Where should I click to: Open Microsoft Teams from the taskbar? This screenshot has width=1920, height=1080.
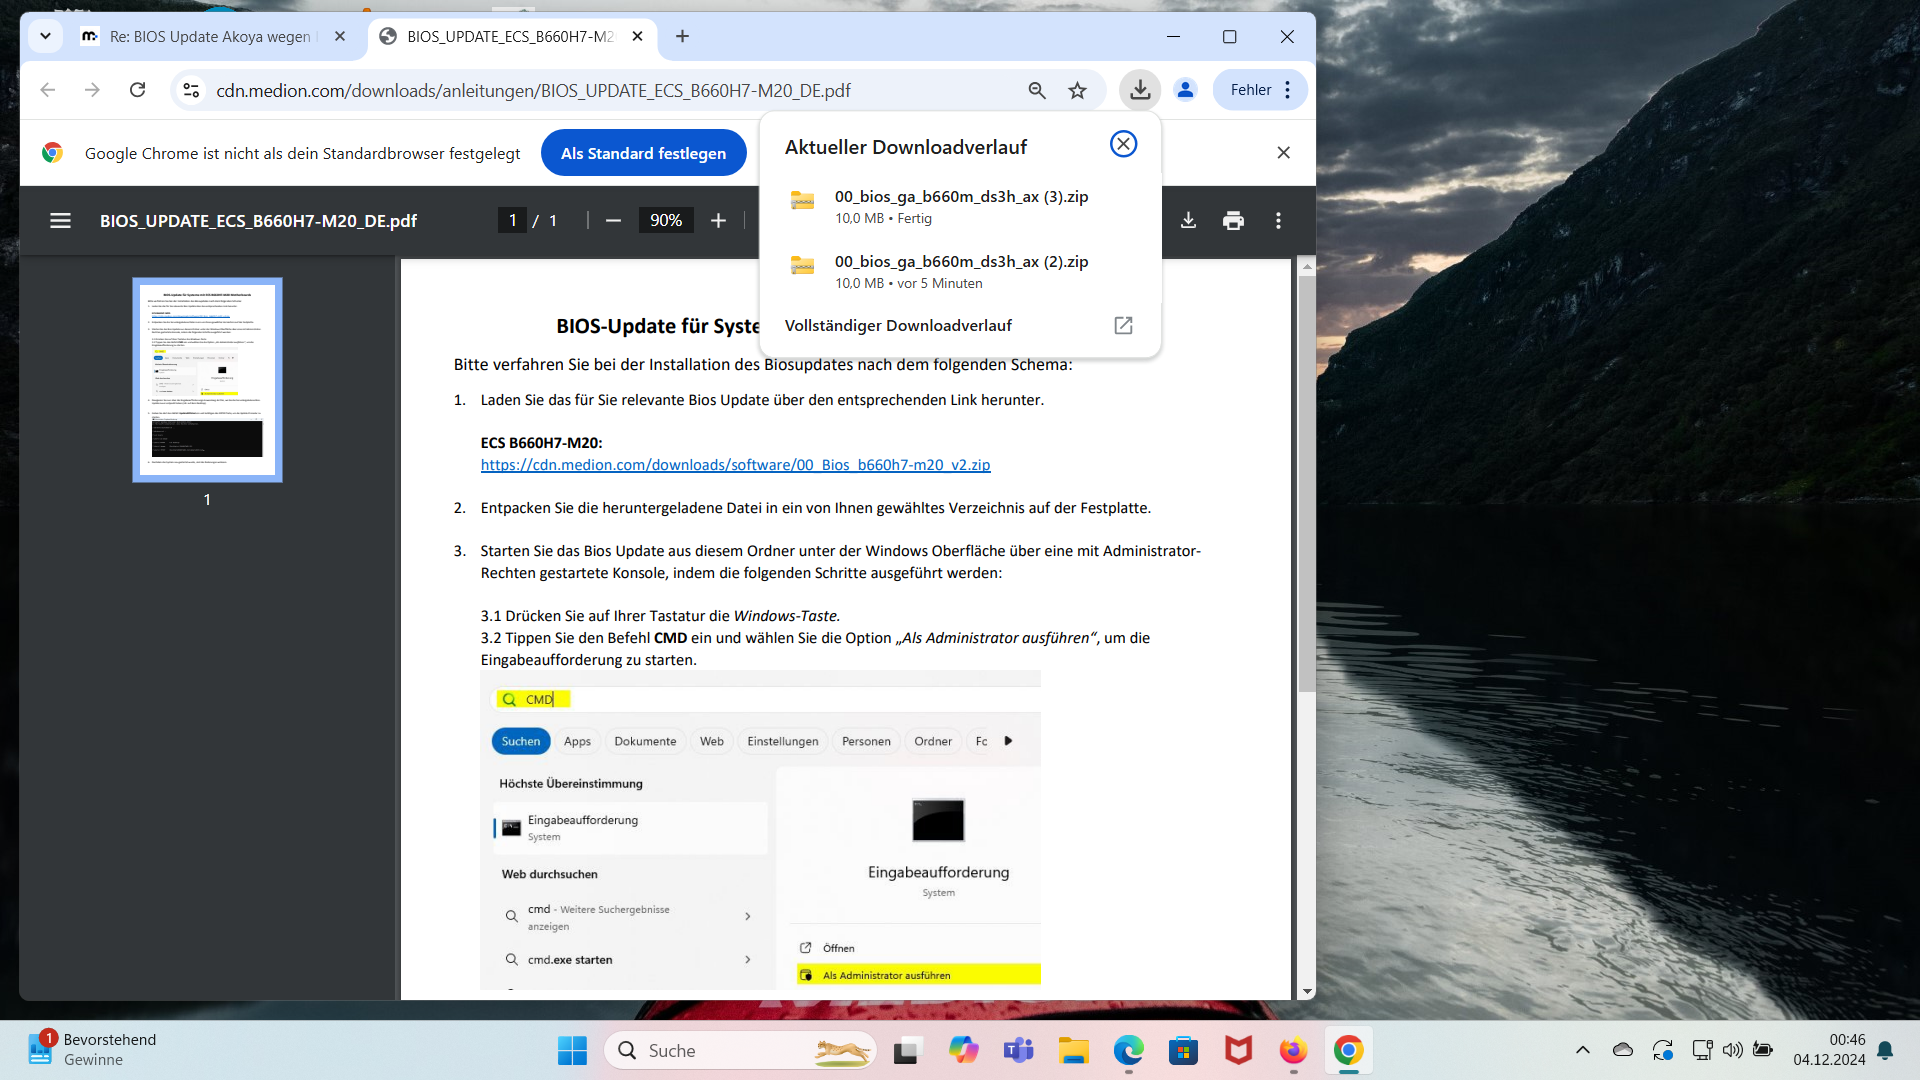point(1019,1050)
